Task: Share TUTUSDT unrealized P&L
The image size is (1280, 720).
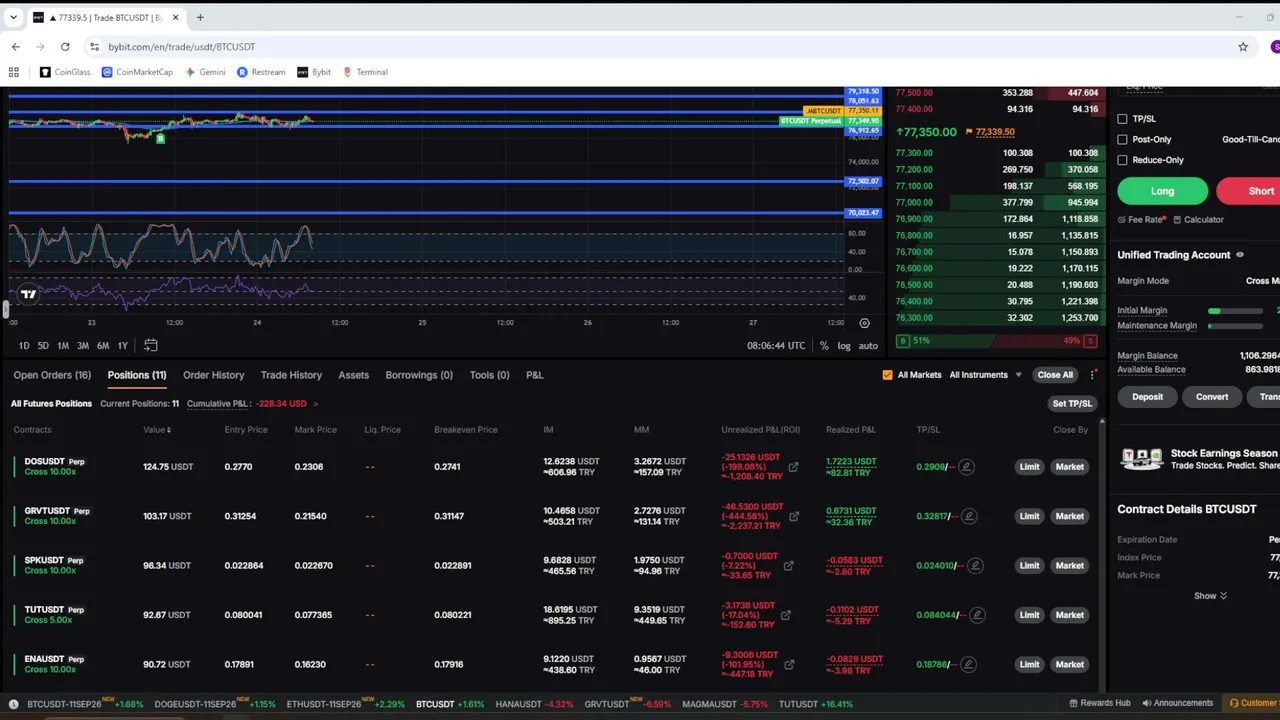Action: coord(786,615)
